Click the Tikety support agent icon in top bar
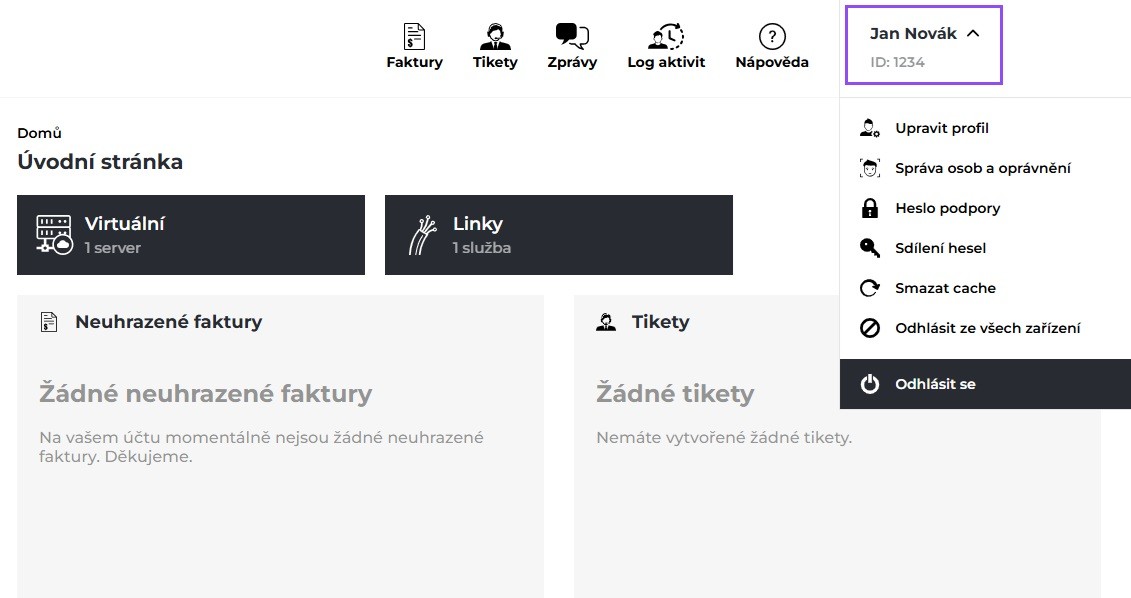Screen dimensions: 1131x598 click(x=495, y=36)
